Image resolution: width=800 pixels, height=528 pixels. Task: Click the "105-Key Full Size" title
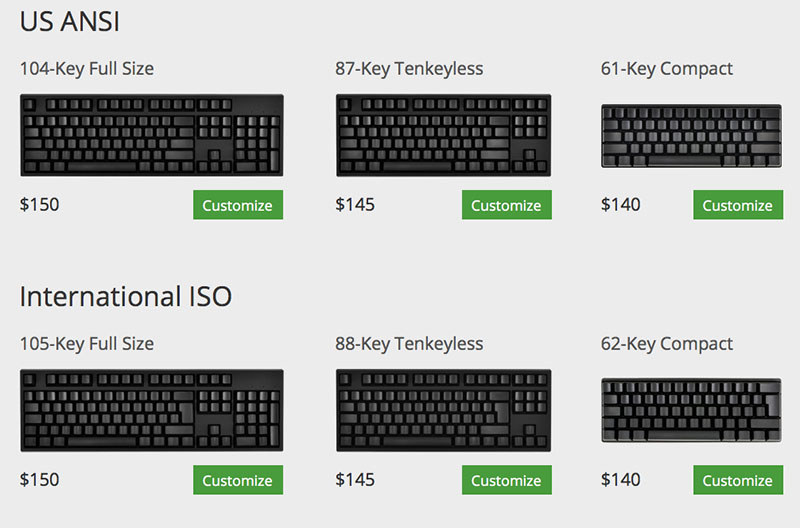coord(87,344)
